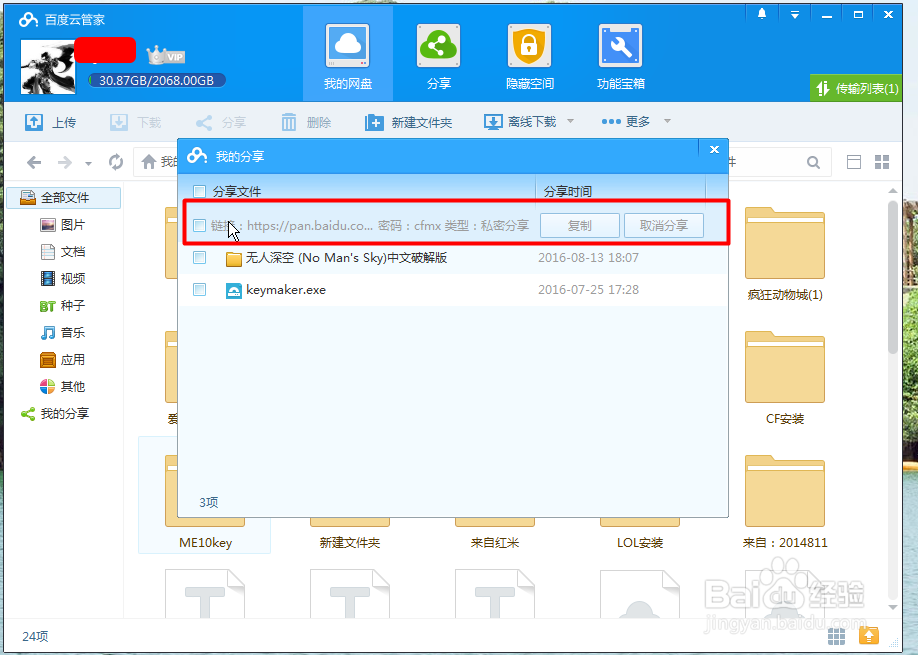Click the 分享 toolbar button
The image size is (918, 655).
(x=221, y=122)
